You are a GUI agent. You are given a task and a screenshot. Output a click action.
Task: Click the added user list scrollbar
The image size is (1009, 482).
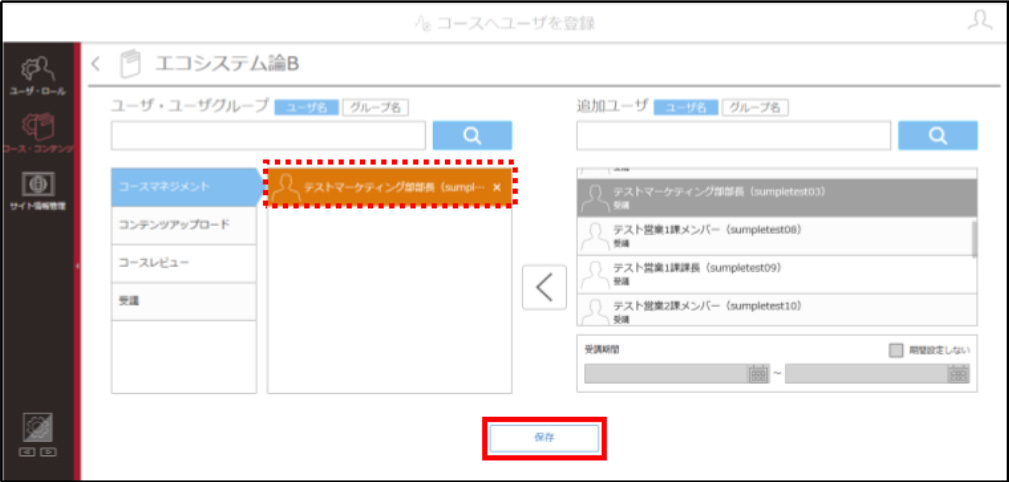click(974, 239)
